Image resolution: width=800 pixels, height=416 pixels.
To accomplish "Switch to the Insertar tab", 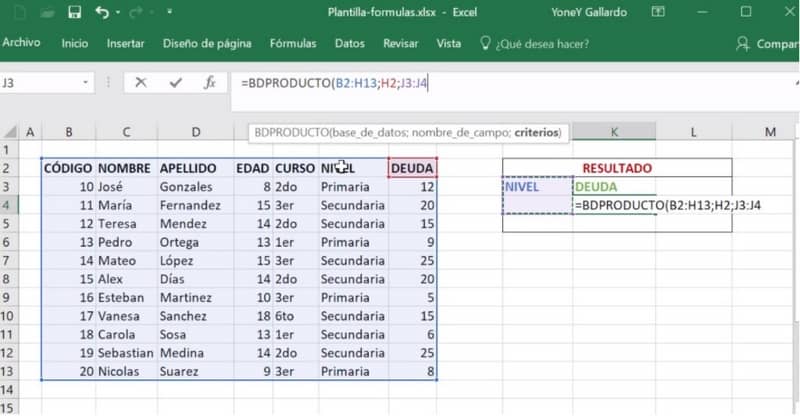I will [125, 44].
